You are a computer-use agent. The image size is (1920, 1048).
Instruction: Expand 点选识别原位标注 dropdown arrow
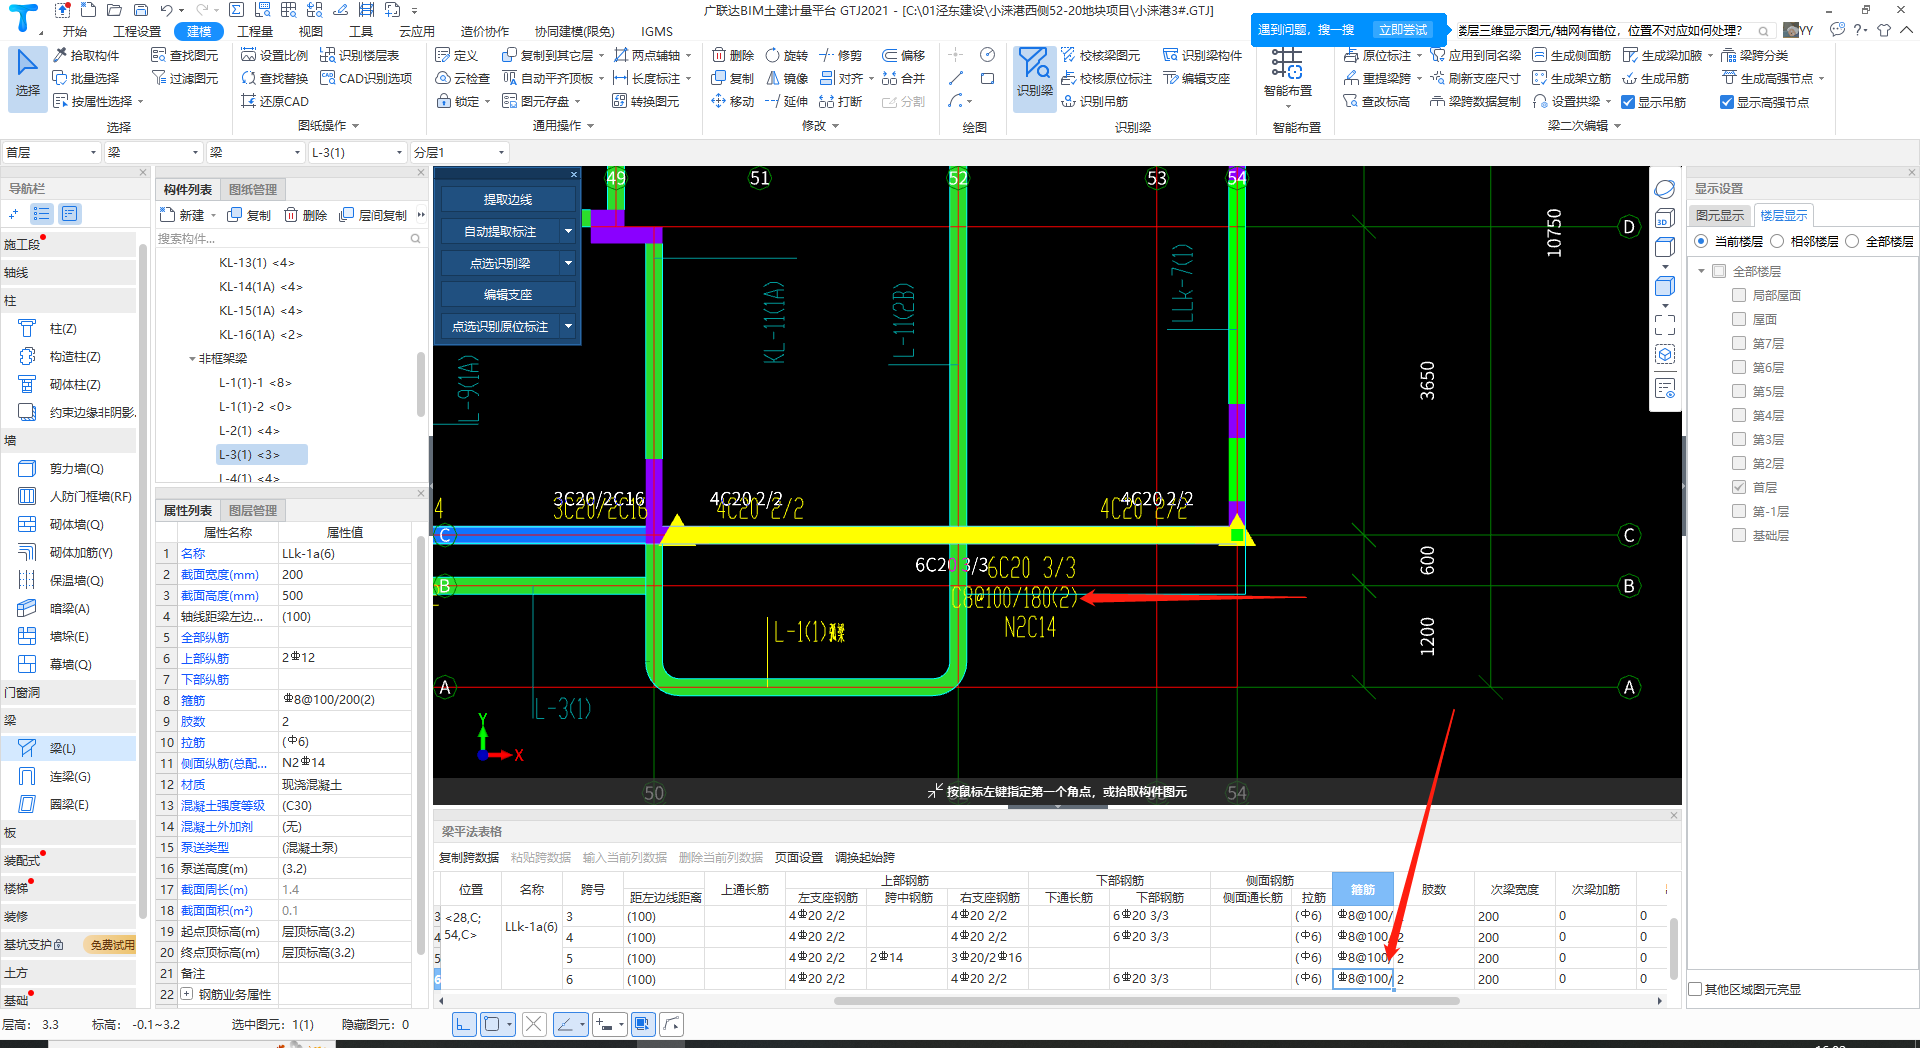click(568, 326)
